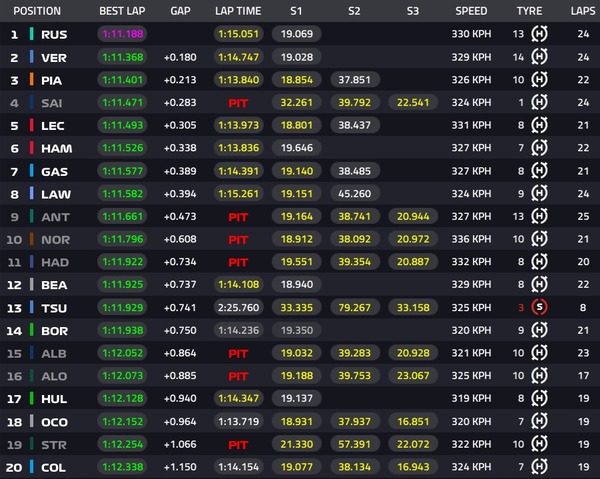Click the TYRE column header
Screen dimensions: 600x479
coord(529,11)
